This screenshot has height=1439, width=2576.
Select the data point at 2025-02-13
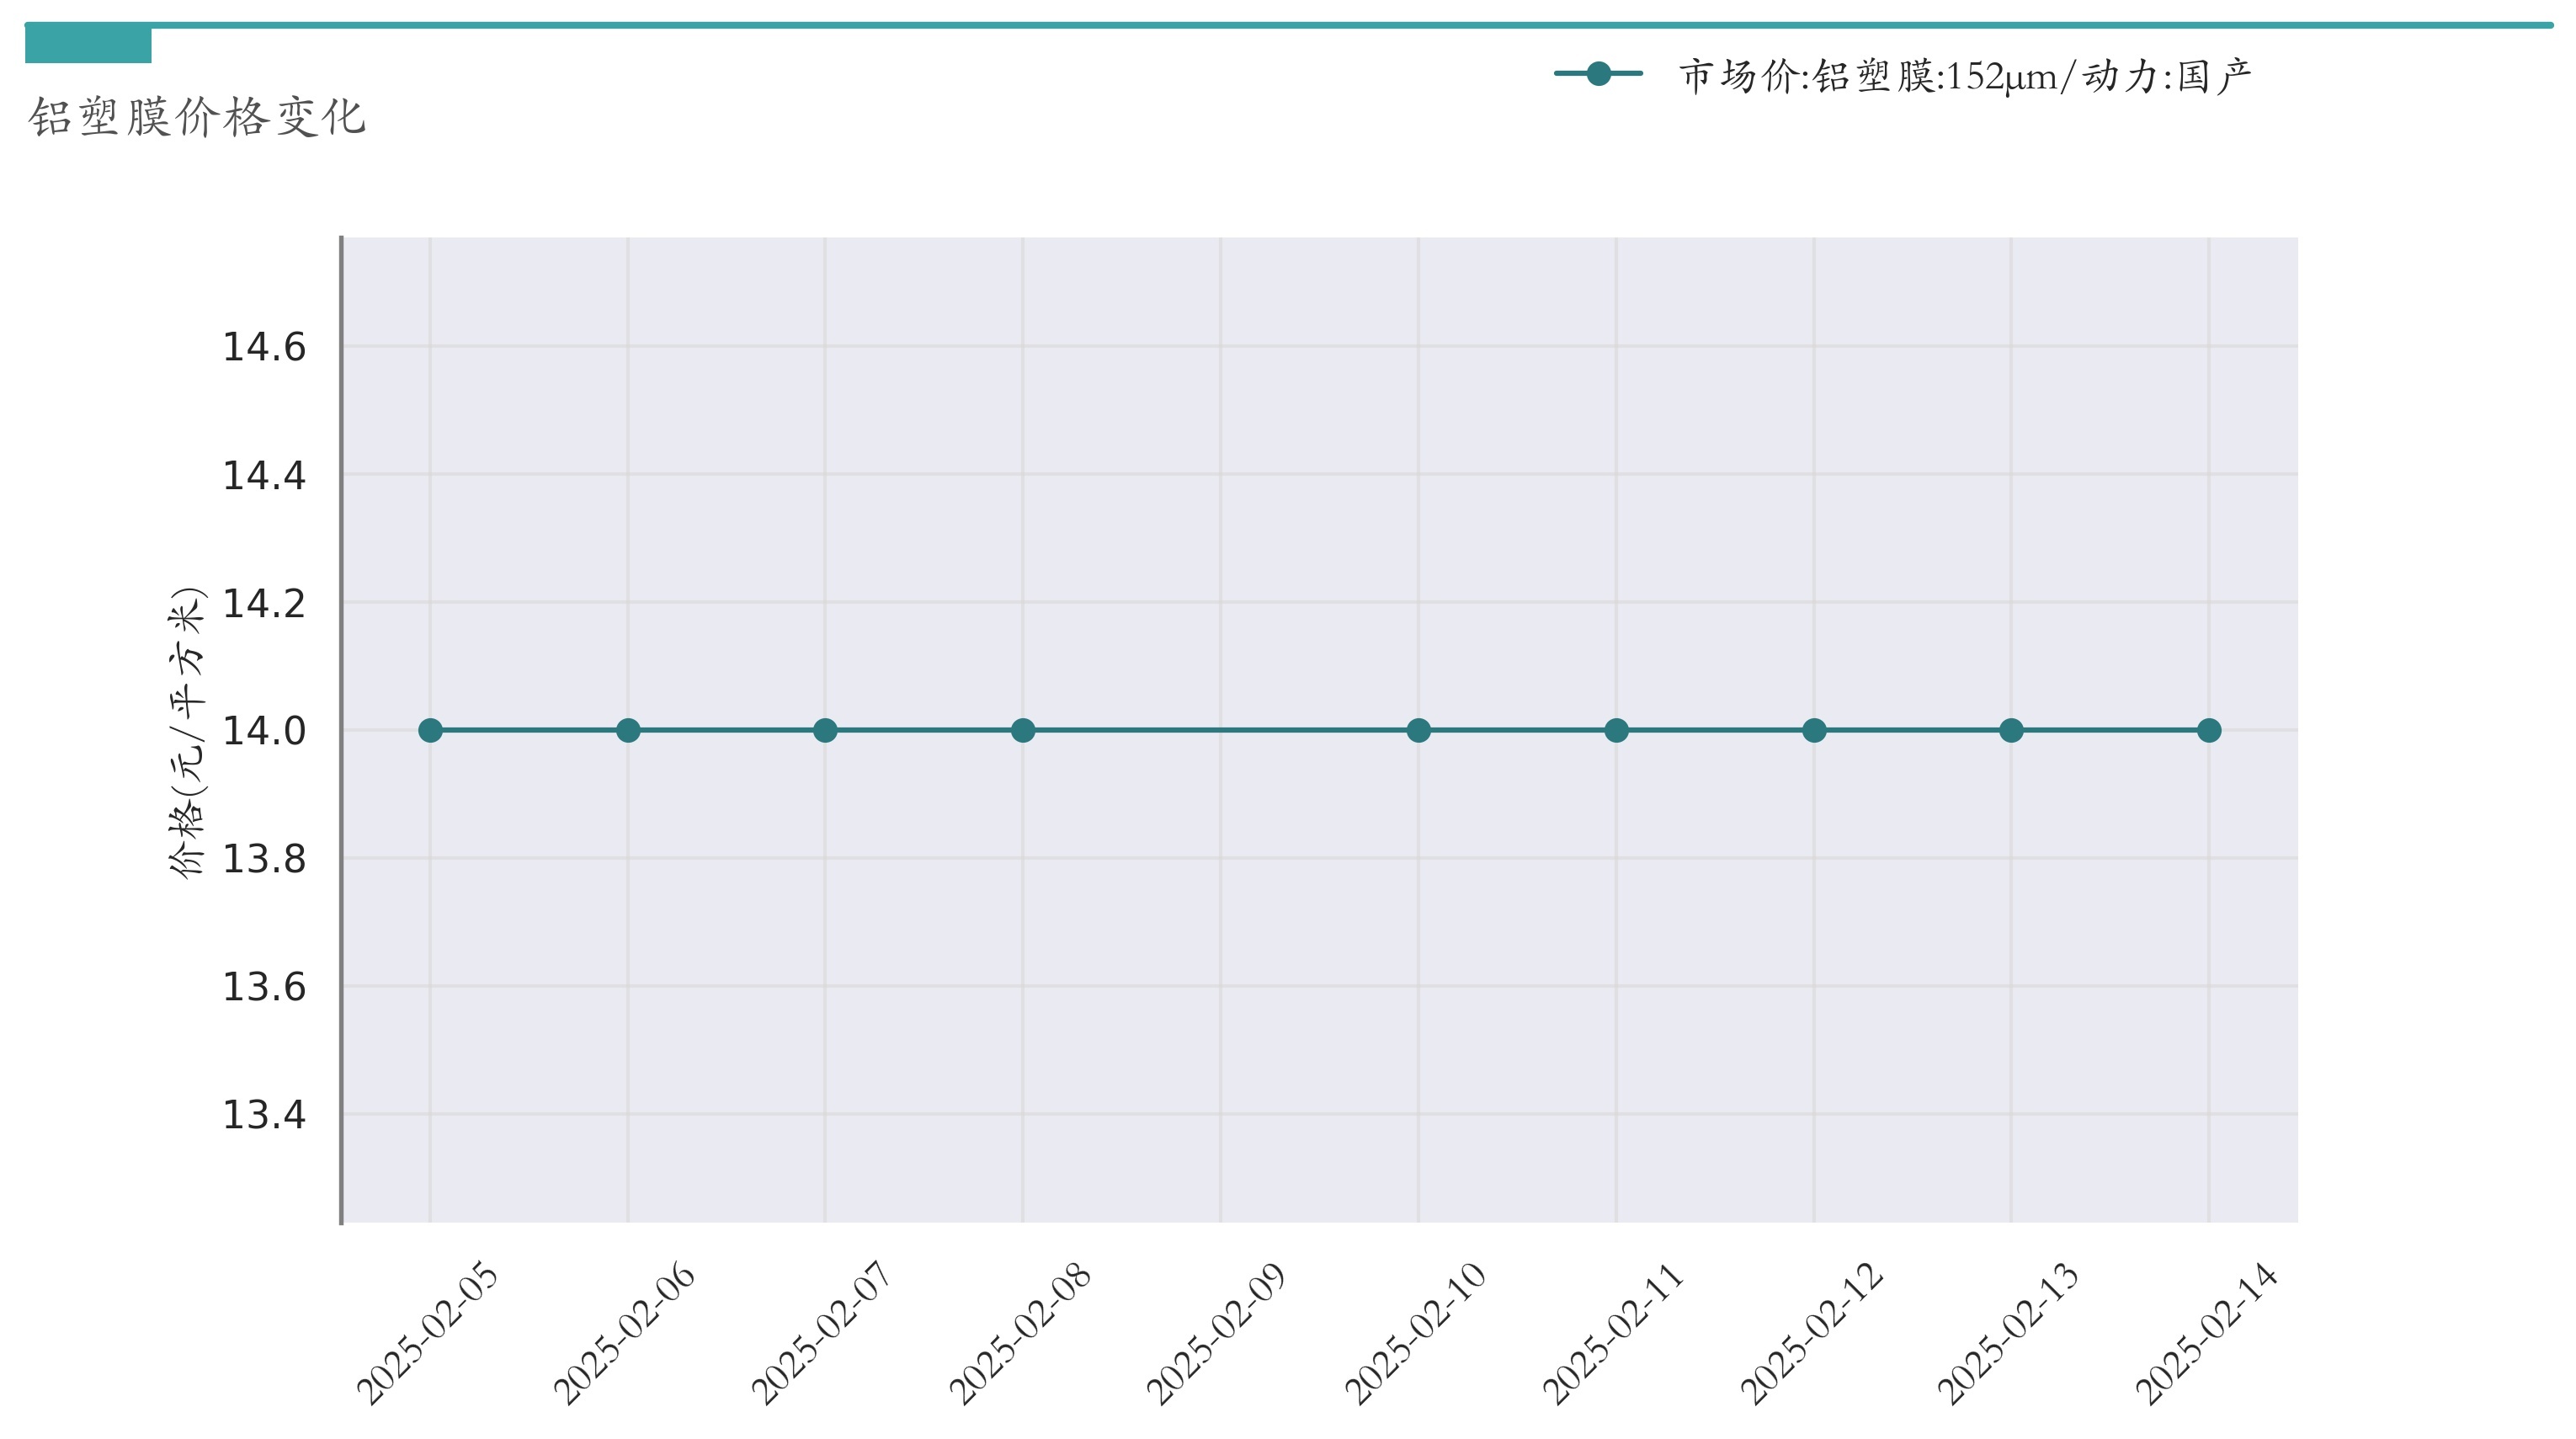tap(2011, 731)
